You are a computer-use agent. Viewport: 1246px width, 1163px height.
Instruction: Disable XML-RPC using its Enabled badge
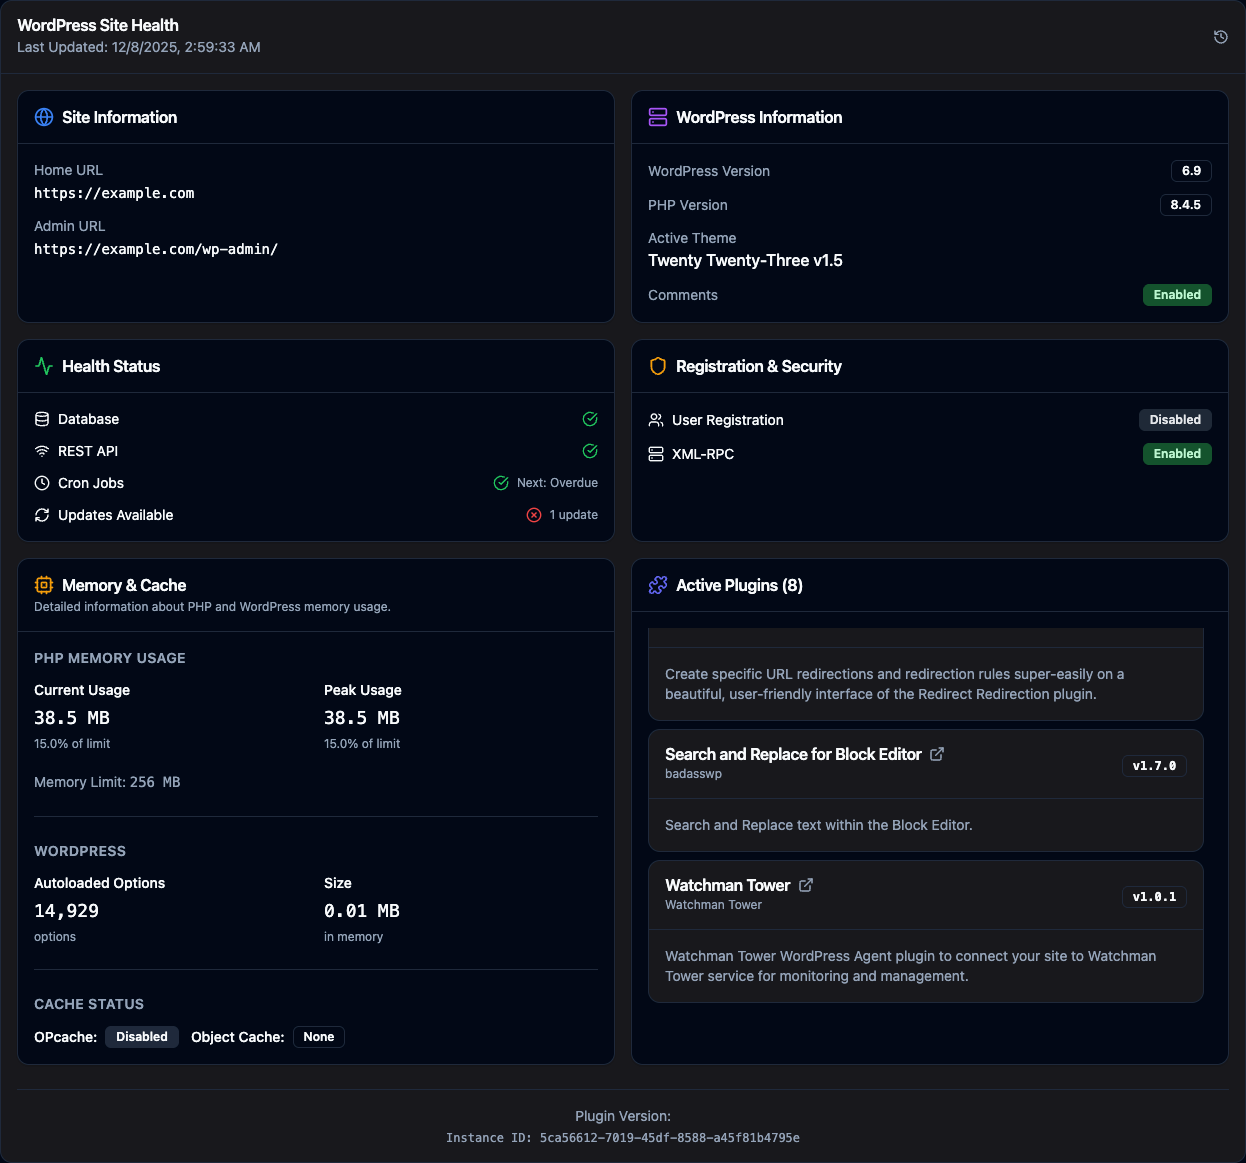1177,454
